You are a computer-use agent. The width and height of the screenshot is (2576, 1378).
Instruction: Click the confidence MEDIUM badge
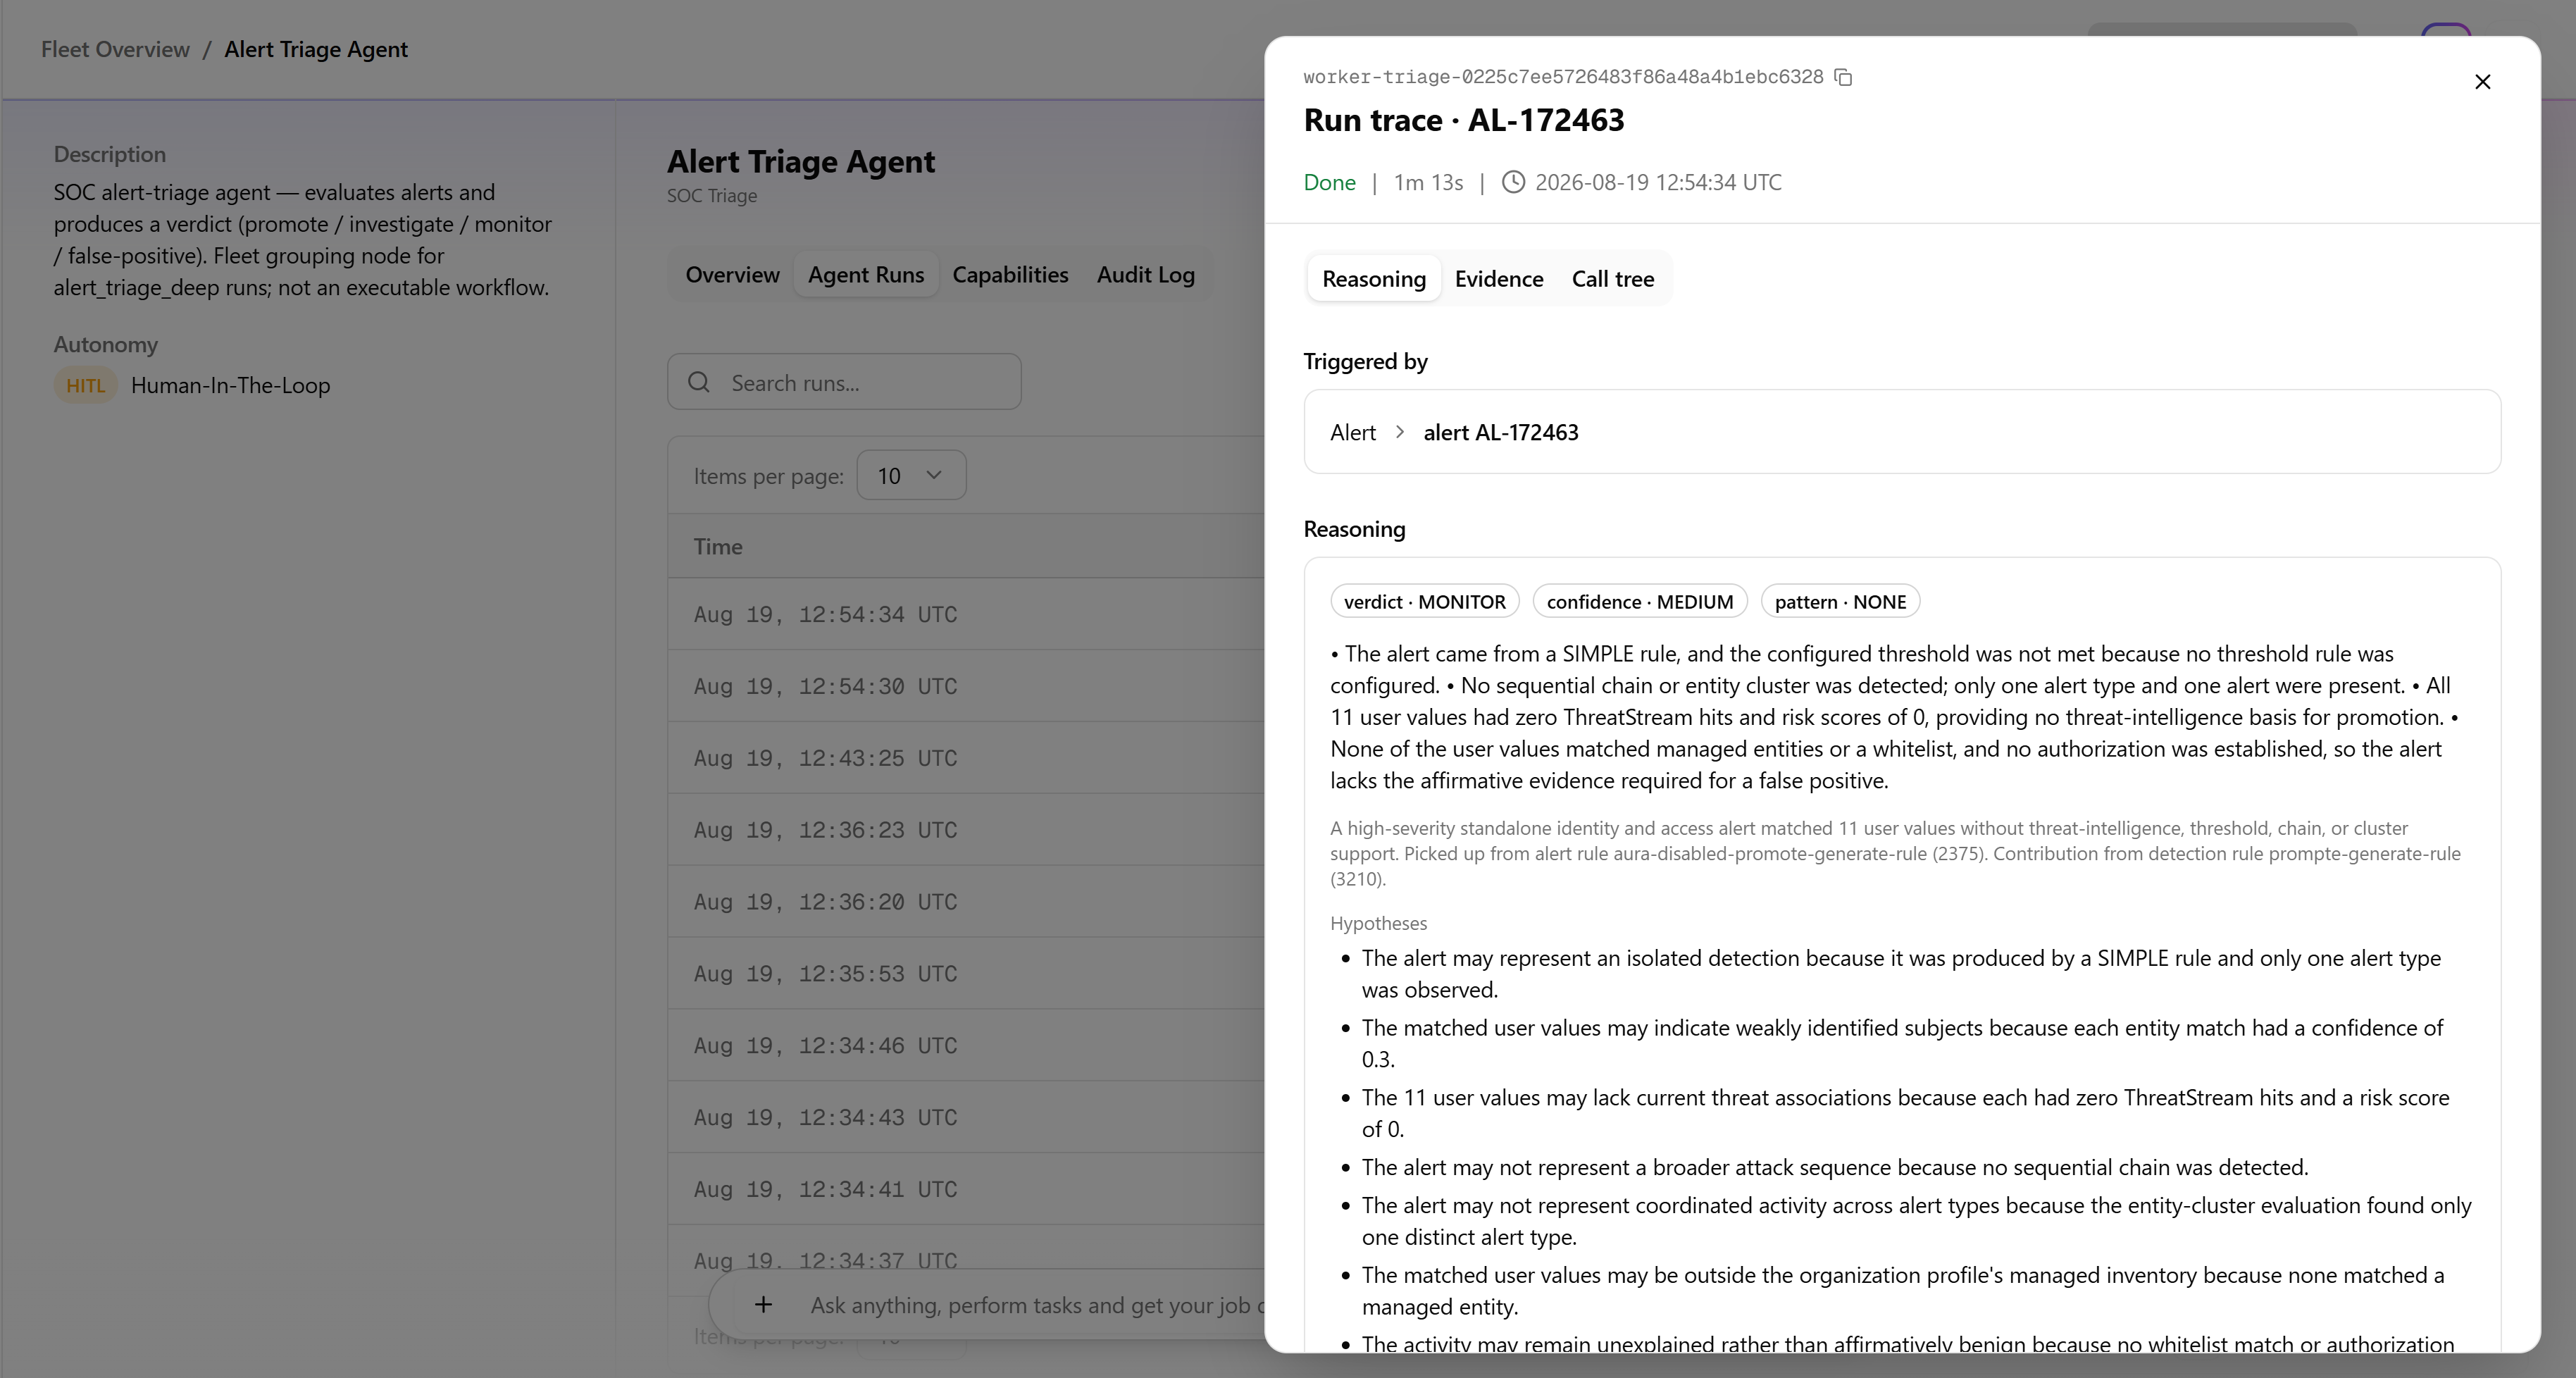click(1639, 601)
